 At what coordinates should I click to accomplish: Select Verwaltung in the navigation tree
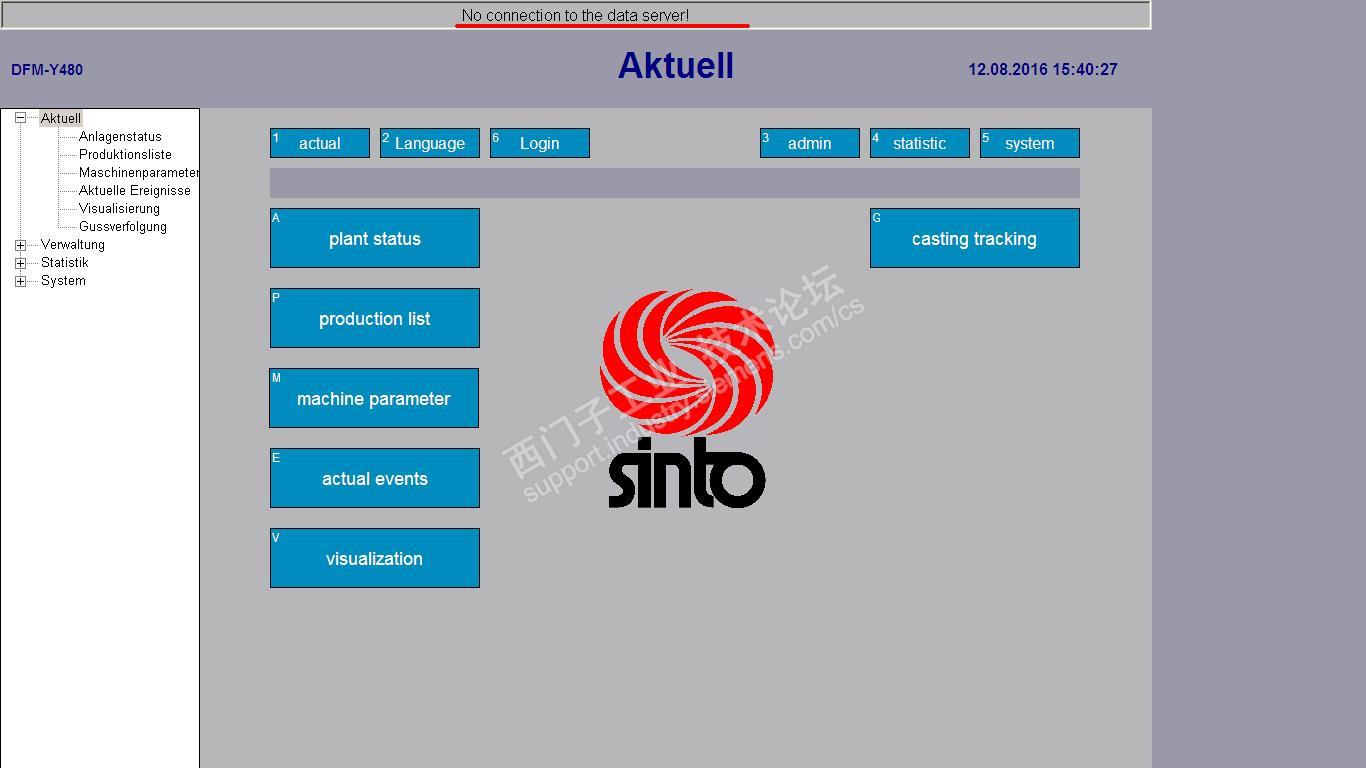point(73,245)
